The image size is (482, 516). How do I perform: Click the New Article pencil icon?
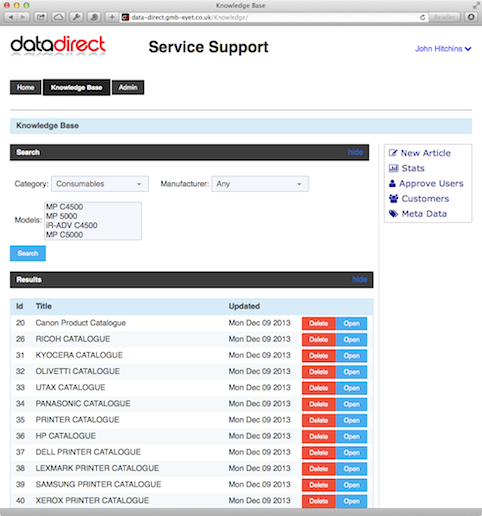pos(393,153)
